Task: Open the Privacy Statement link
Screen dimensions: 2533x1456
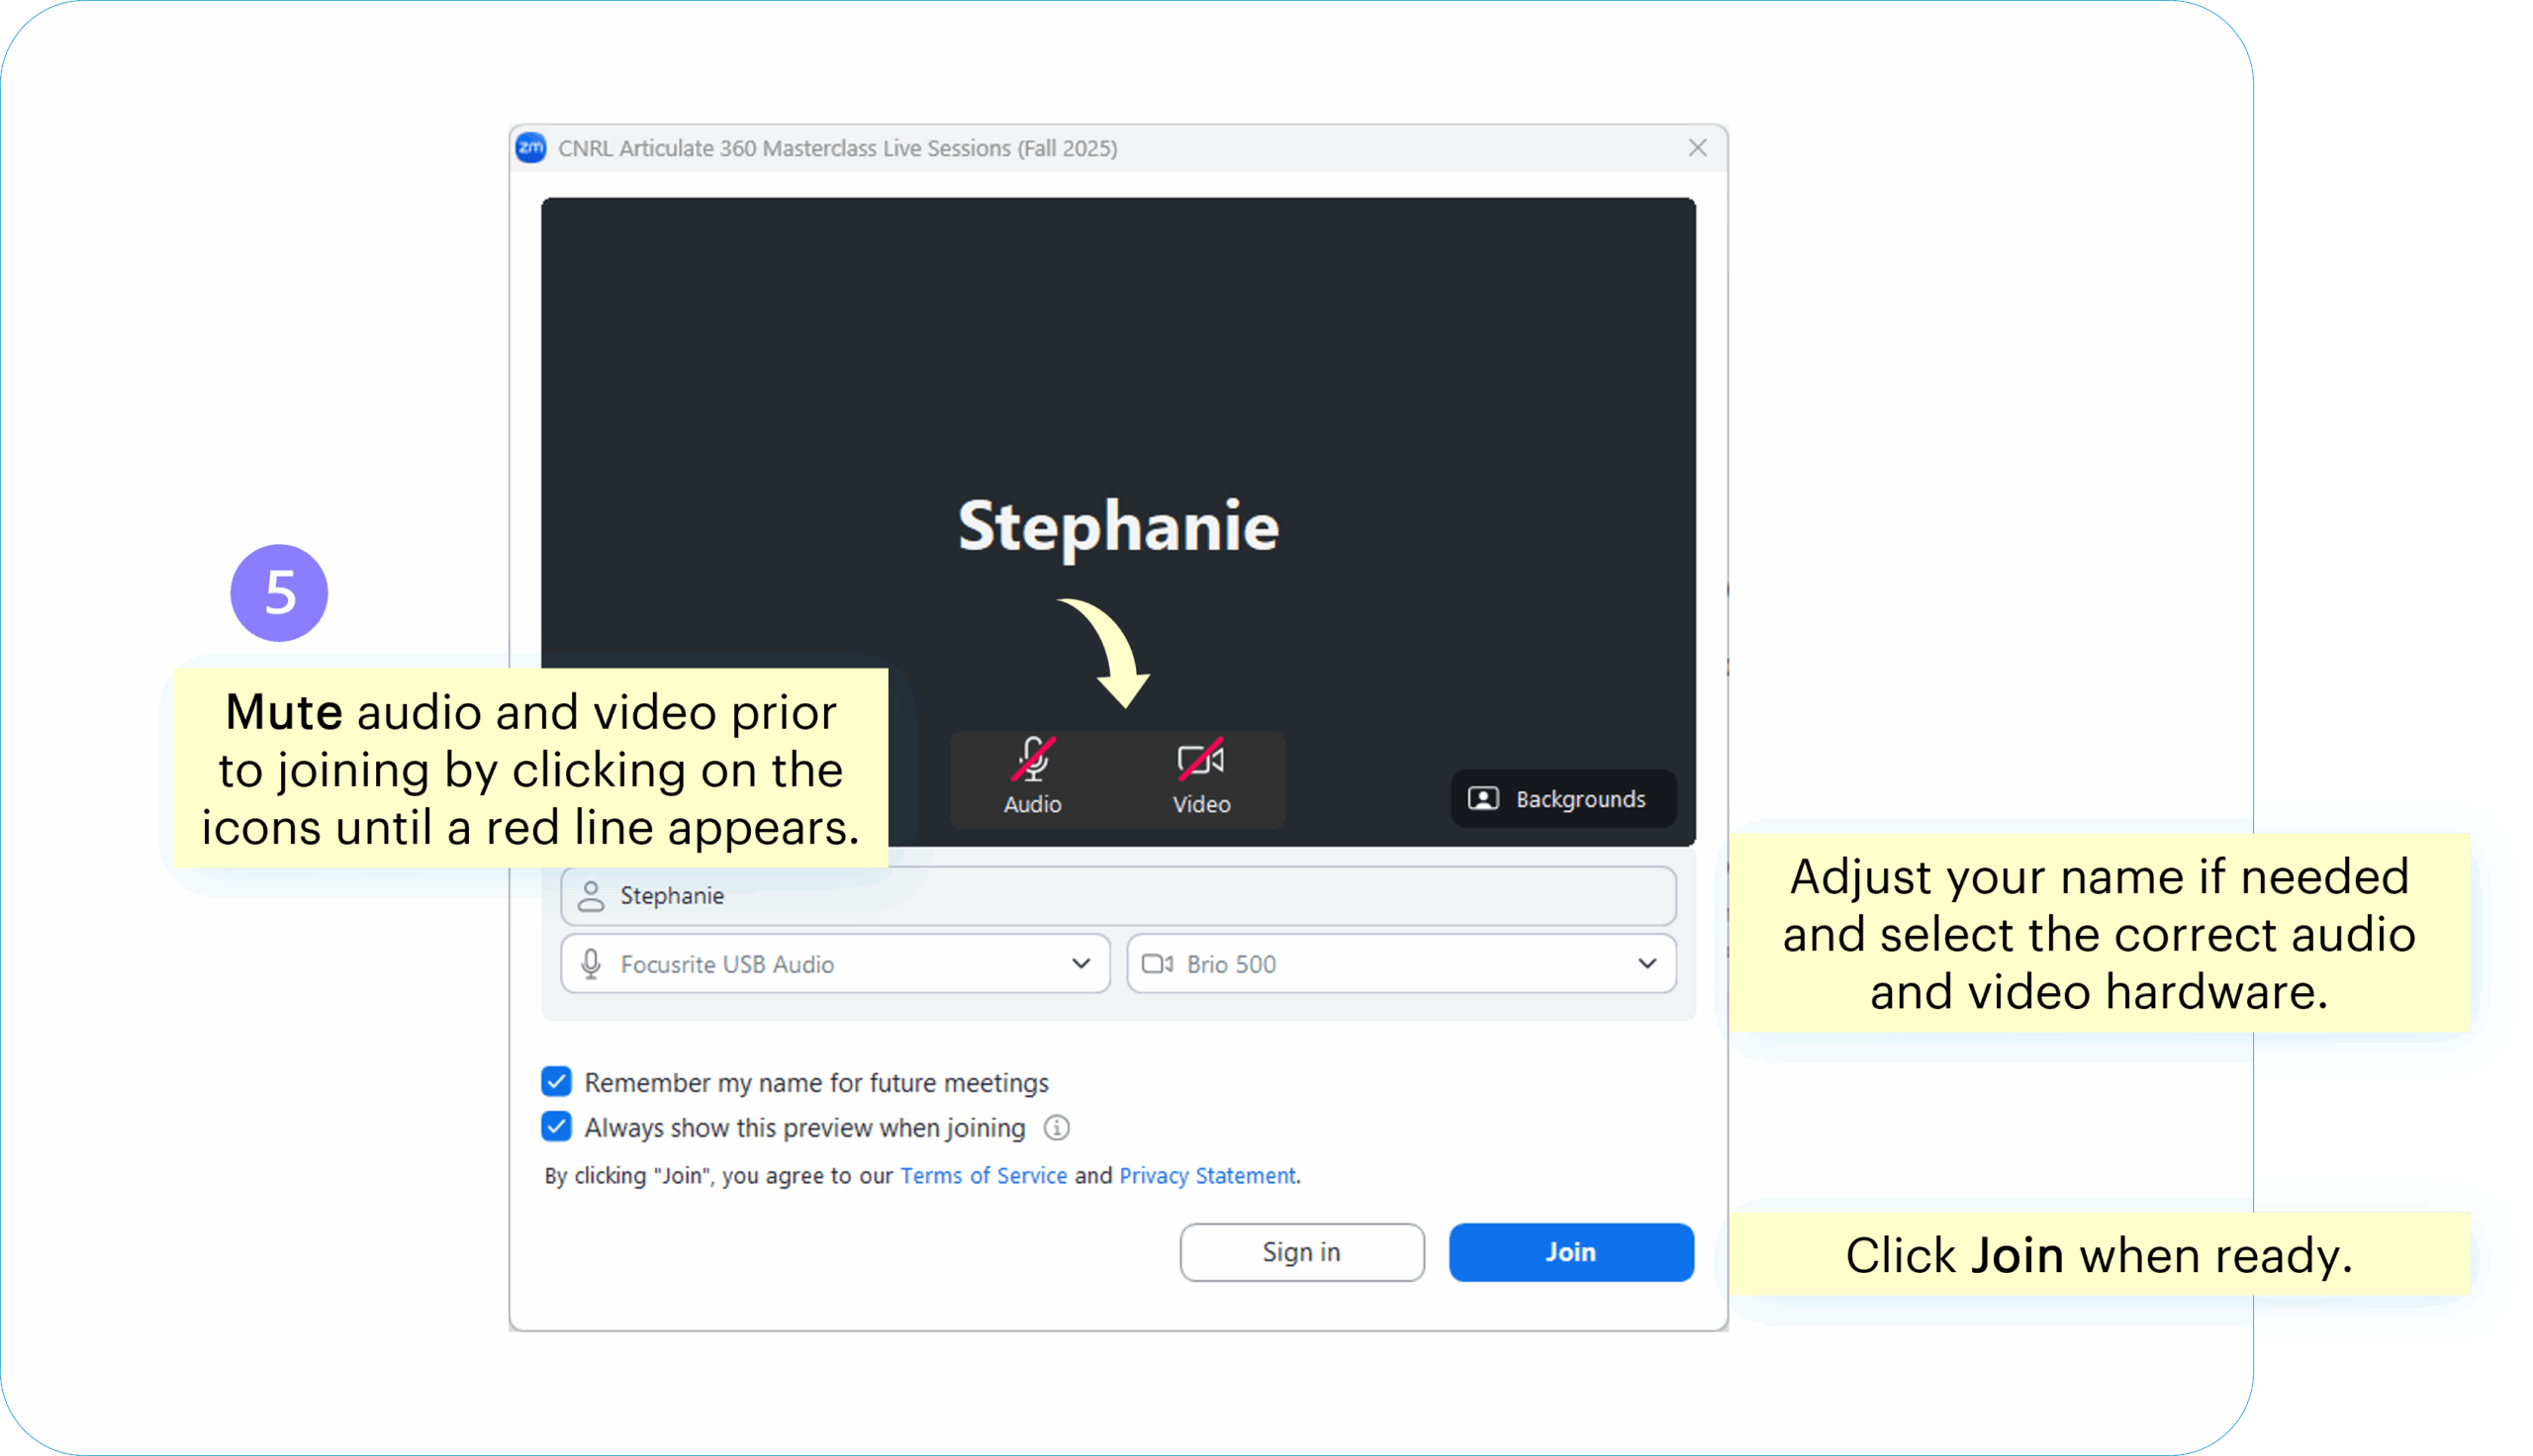Action: tap(1207, 1175)
